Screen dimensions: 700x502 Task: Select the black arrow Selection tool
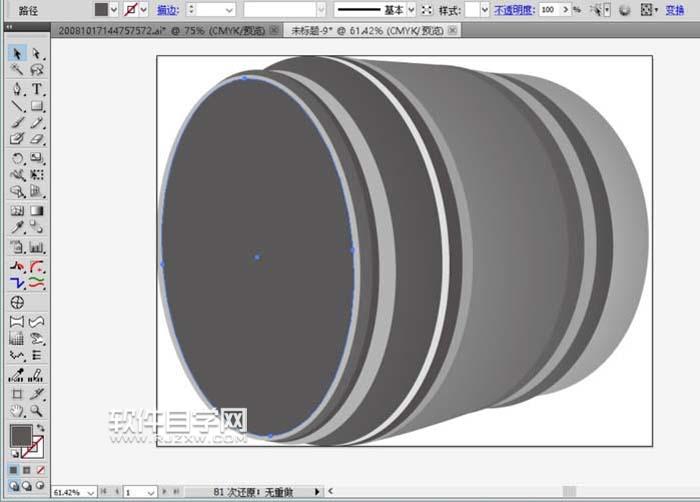pyautogui.click(x=17, y=53)
